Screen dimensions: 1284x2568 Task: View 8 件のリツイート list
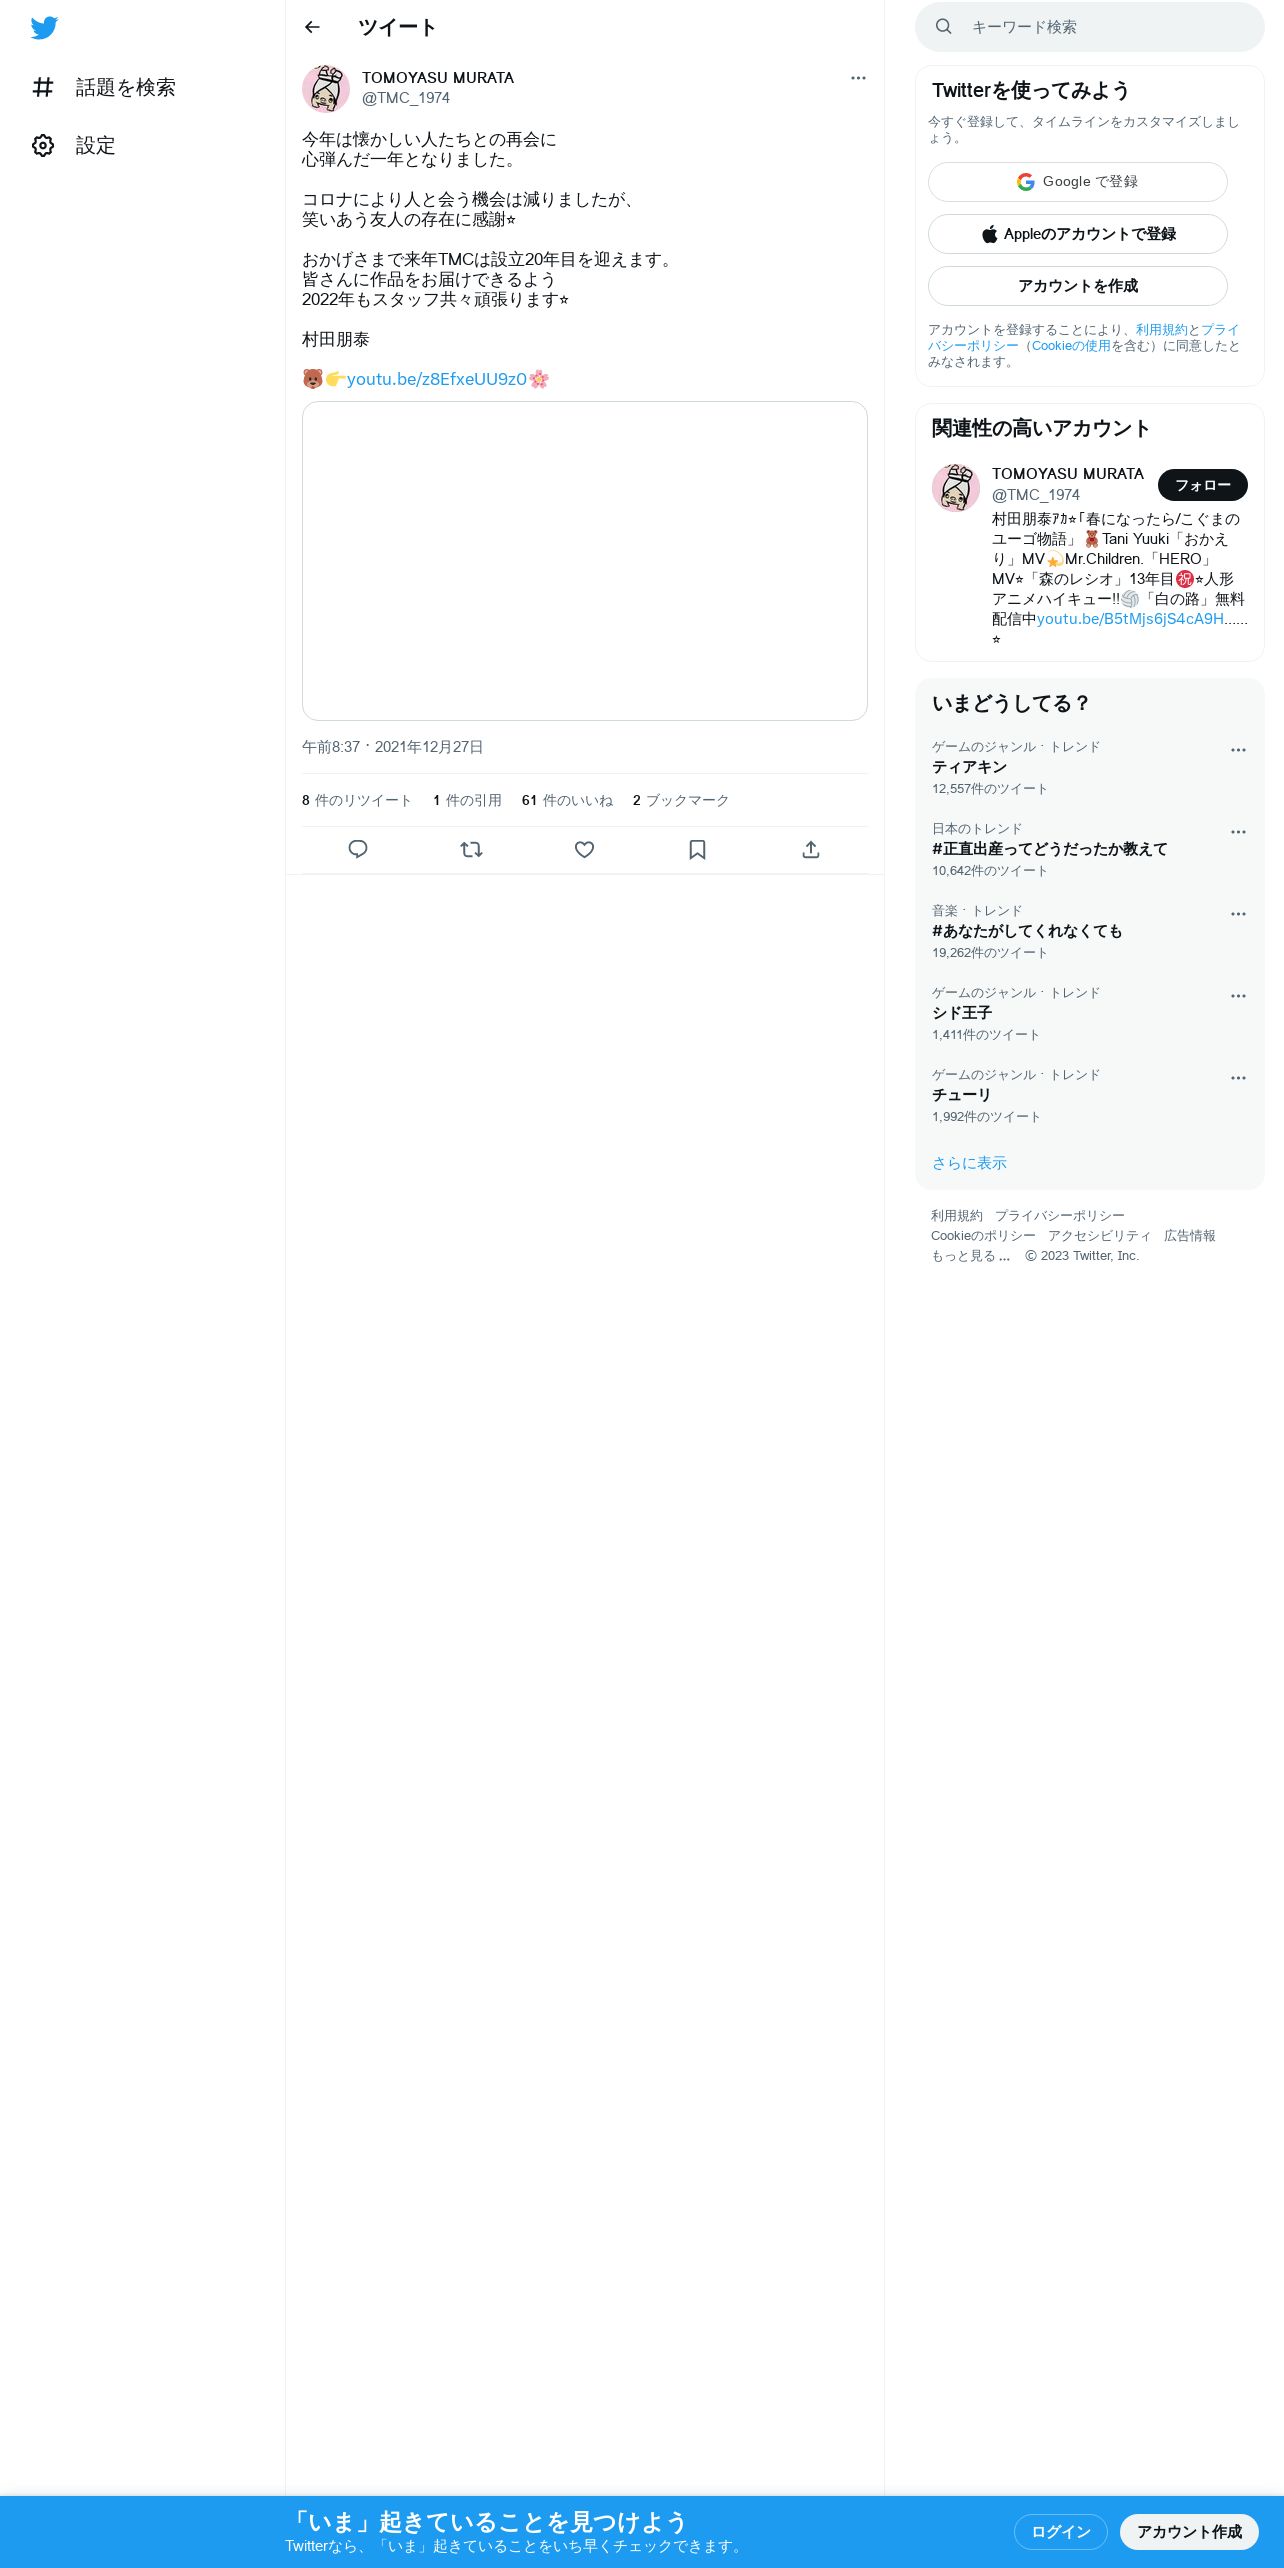(x=357, y=801)
